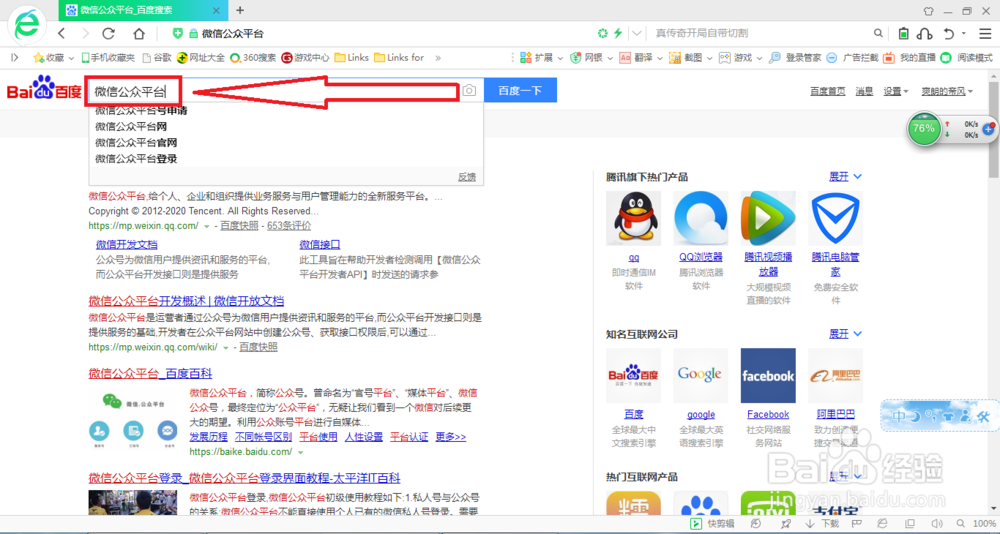Expand the 截图 screenshot dropdown
This screenshot has width=1000, height=534.
(709, 58)
